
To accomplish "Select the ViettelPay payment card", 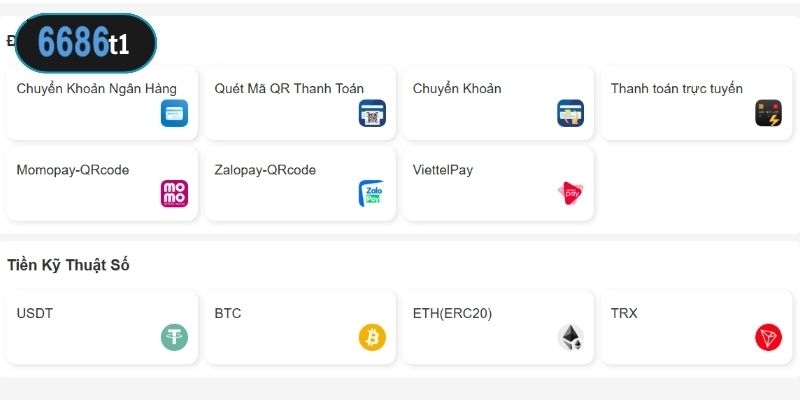I will (x=498, y=184).
